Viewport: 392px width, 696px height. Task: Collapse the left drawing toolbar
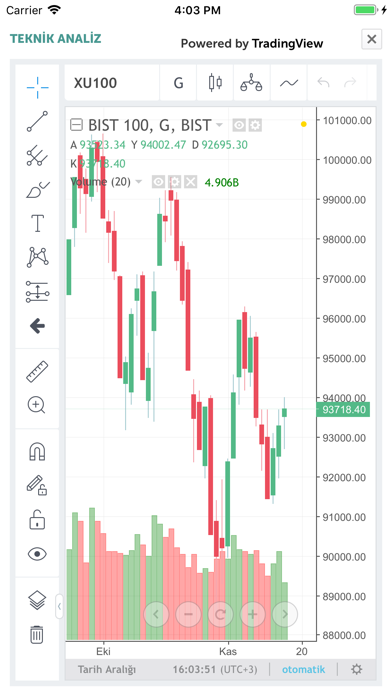tap(59, 606)
